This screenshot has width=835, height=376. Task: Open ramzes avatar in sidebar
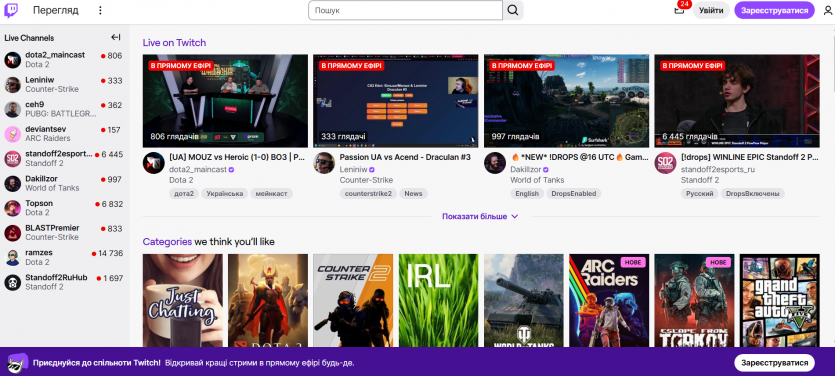(13, 257)
